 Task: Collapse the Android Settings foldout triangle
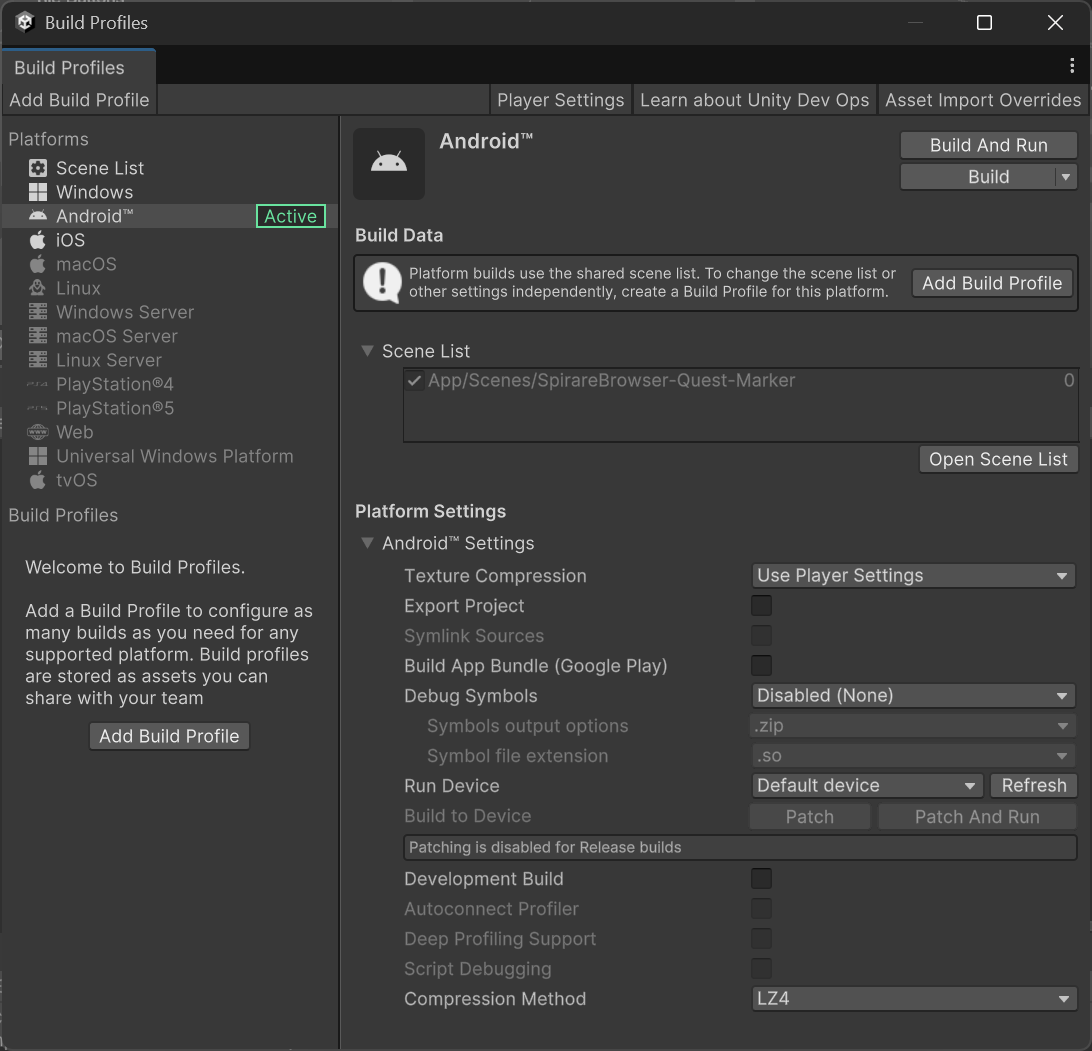click(x=367, y=543)
